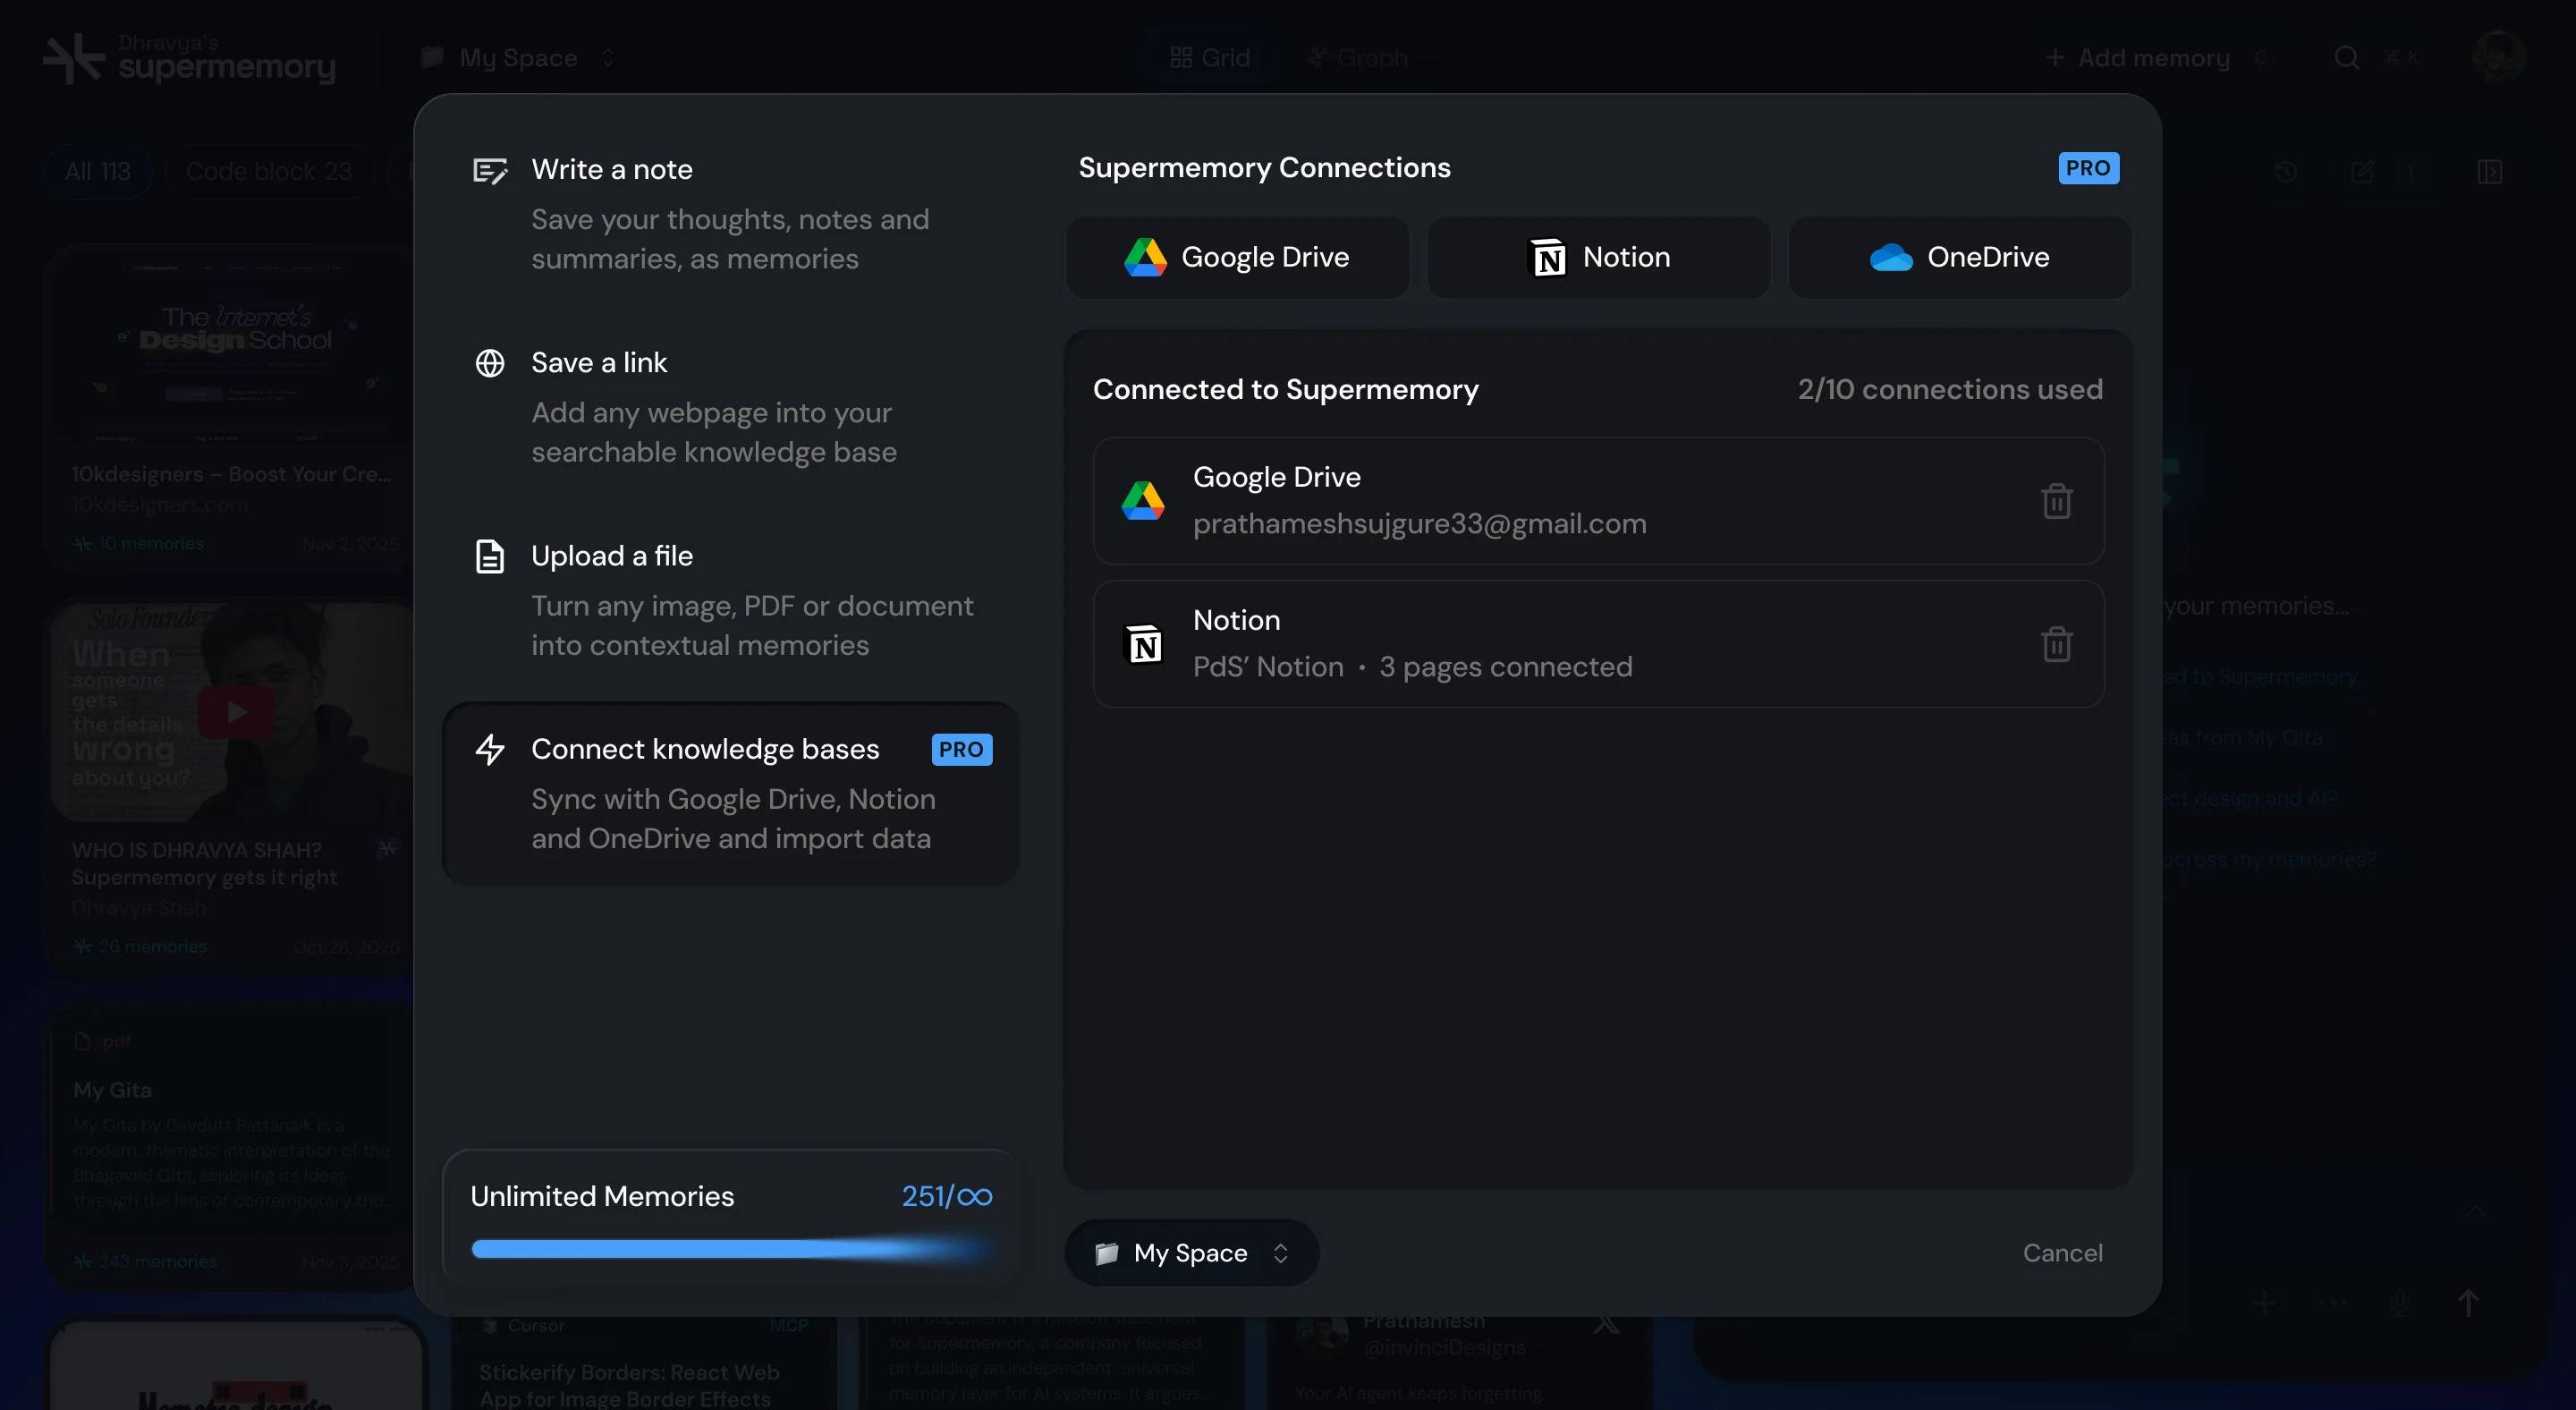Screen dimensions: 2576x1410
Task: Click the Notion connection trash icon
Action: pos(2056,644)
